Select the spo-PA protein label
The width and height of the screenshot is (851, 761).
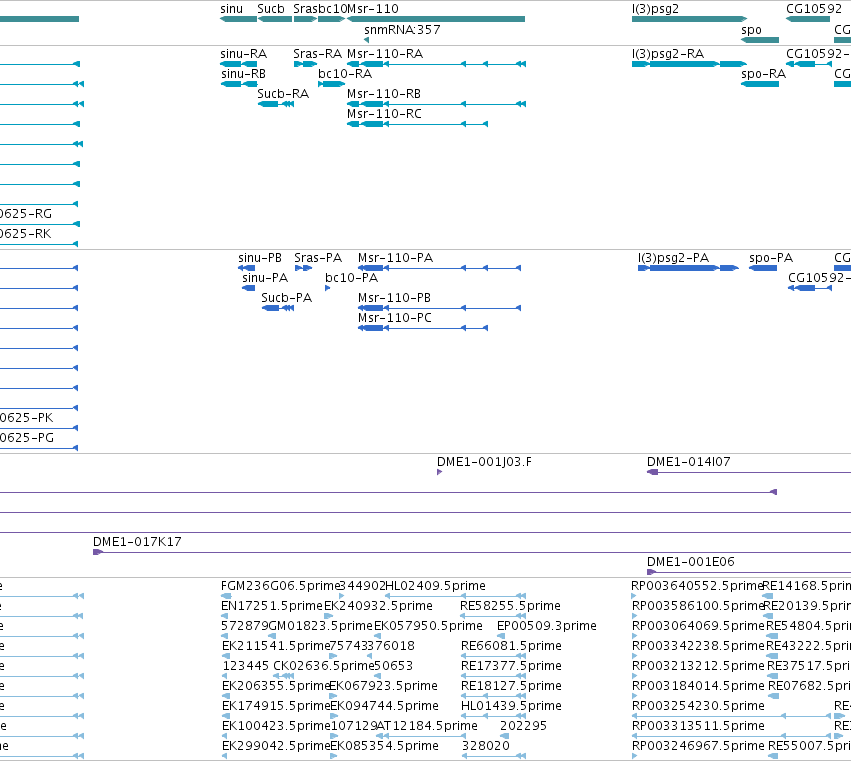point(771,258)
